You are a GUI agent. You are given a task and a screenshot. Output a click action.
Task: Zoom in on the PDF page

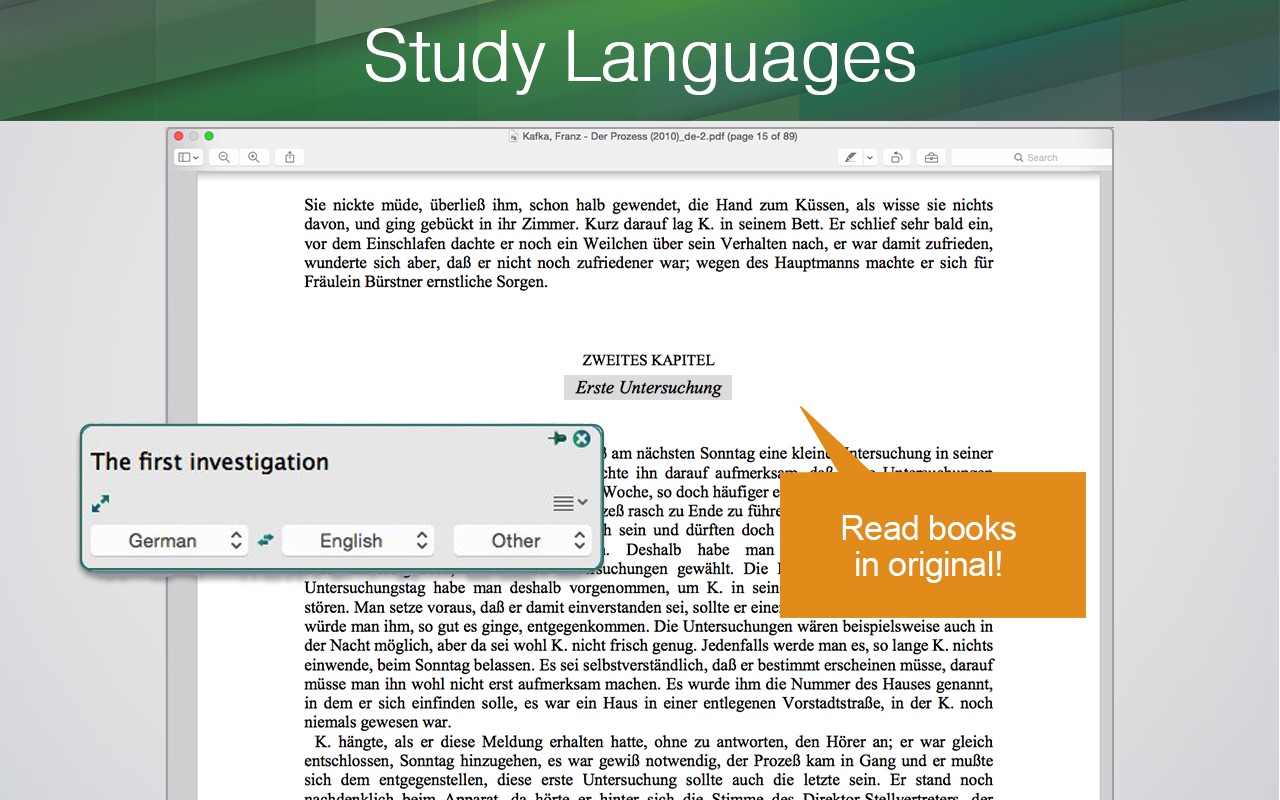254,157
